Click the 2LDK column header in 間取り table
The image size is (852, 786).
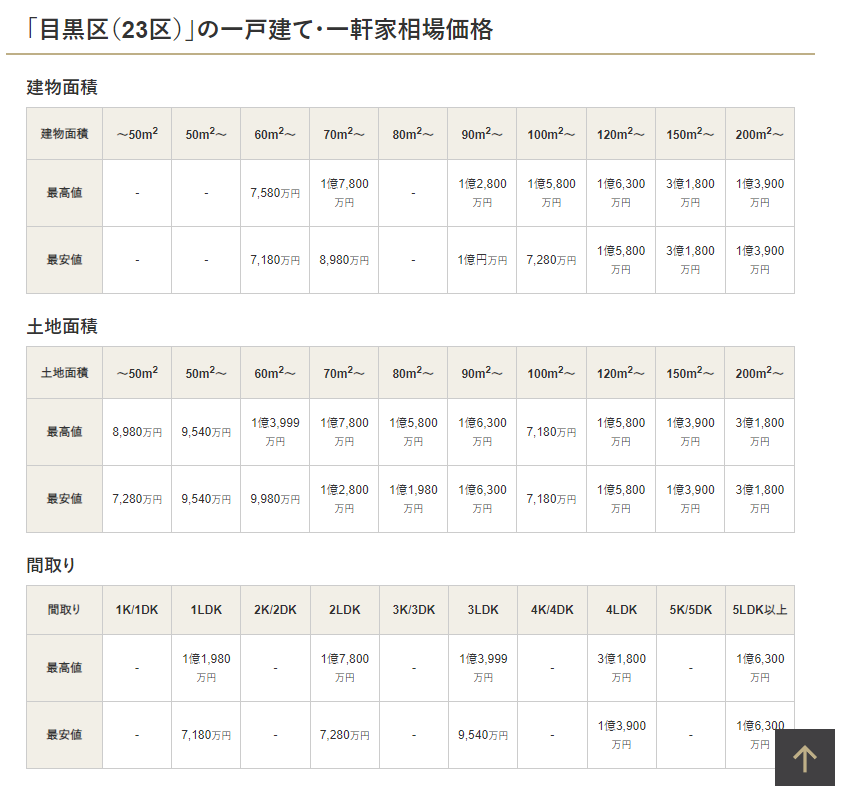[344, 610]
